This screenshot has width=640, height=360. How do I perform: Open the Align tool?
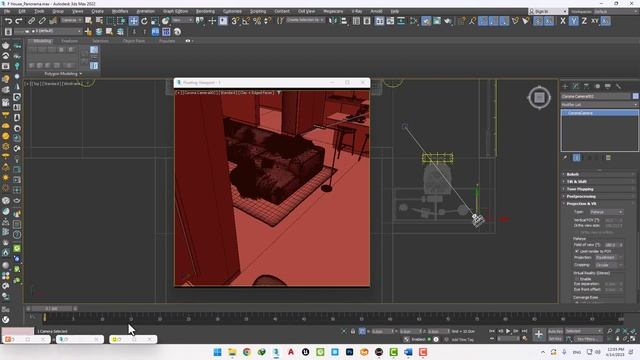[x=344, y=20]
